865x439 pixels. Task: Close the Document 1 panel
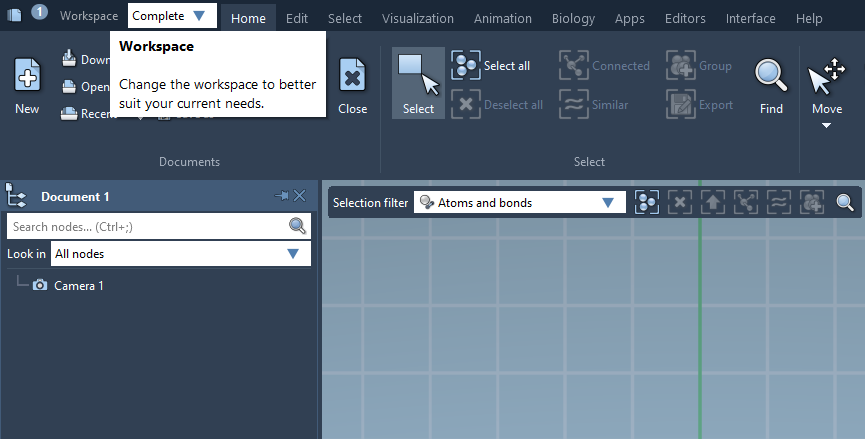(299, 196)
